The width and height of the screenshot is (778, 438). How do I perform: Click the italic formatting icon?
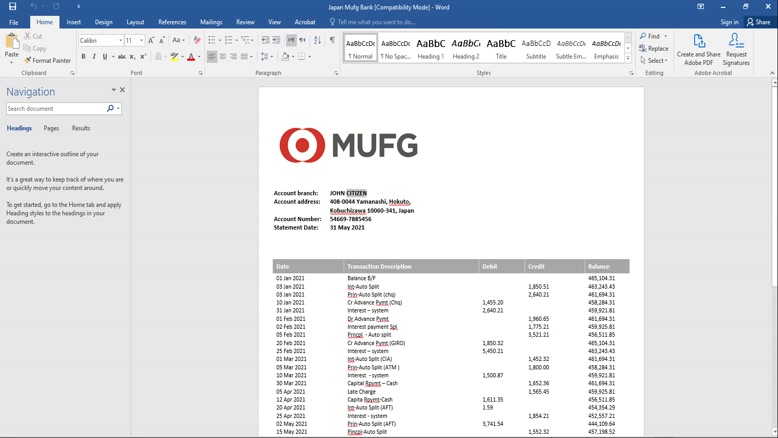click(x=94, y=57)
